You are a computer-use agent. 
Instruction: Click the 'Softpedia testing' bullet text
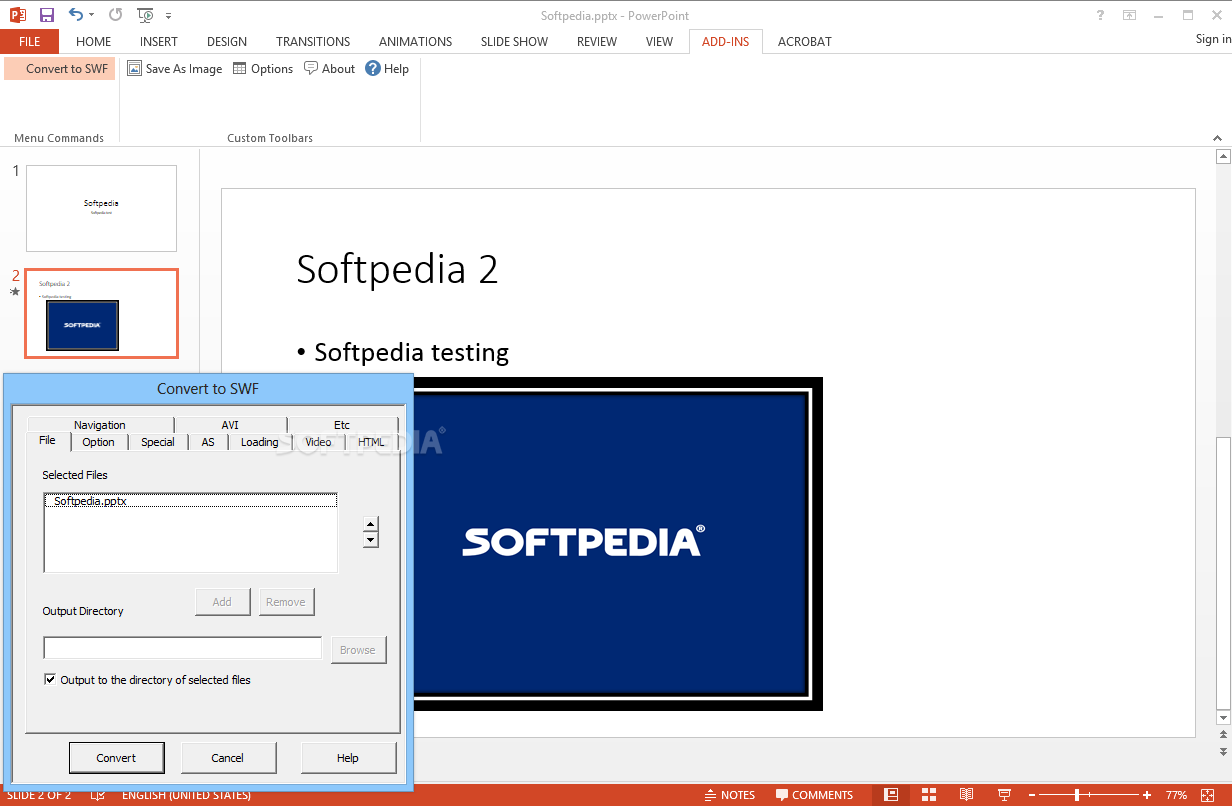coord(411,352)
